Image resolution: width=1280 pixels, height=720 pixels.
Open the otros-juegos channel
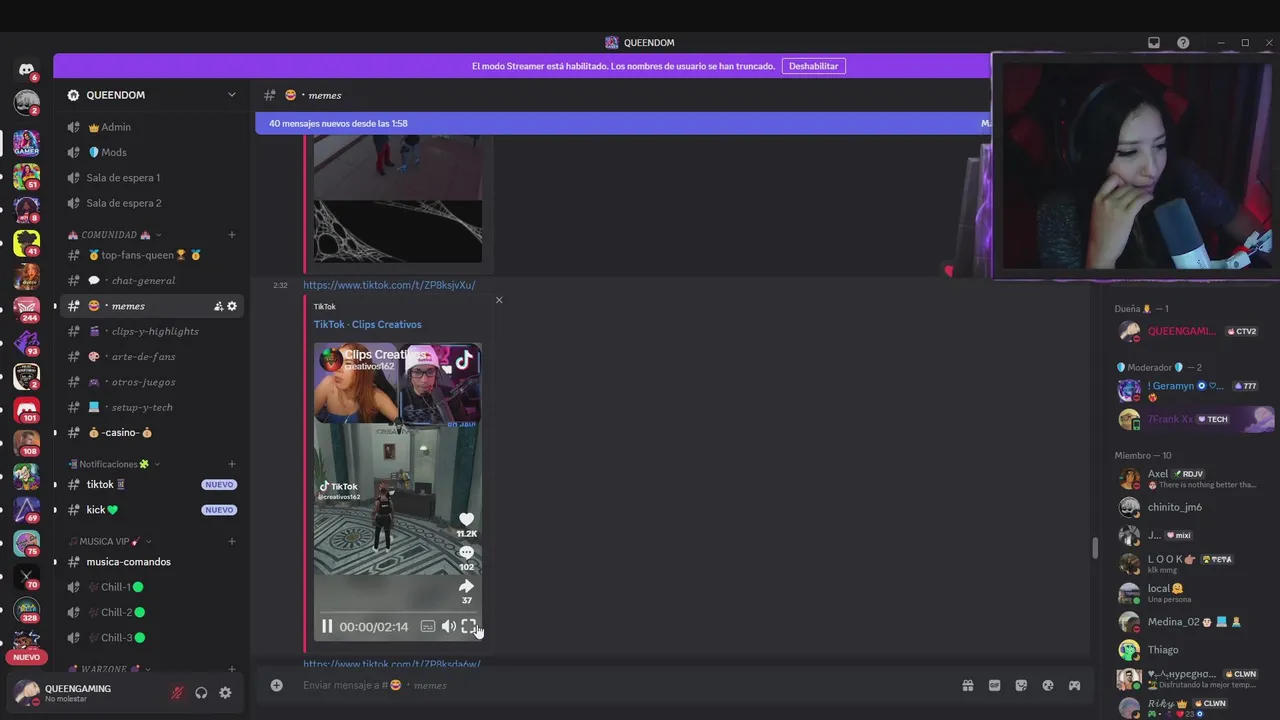152,382
